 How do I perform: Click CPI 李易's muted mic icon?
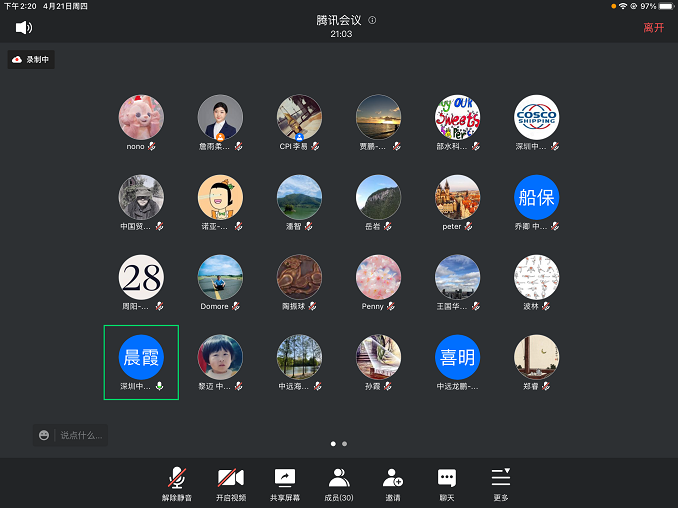315,147
